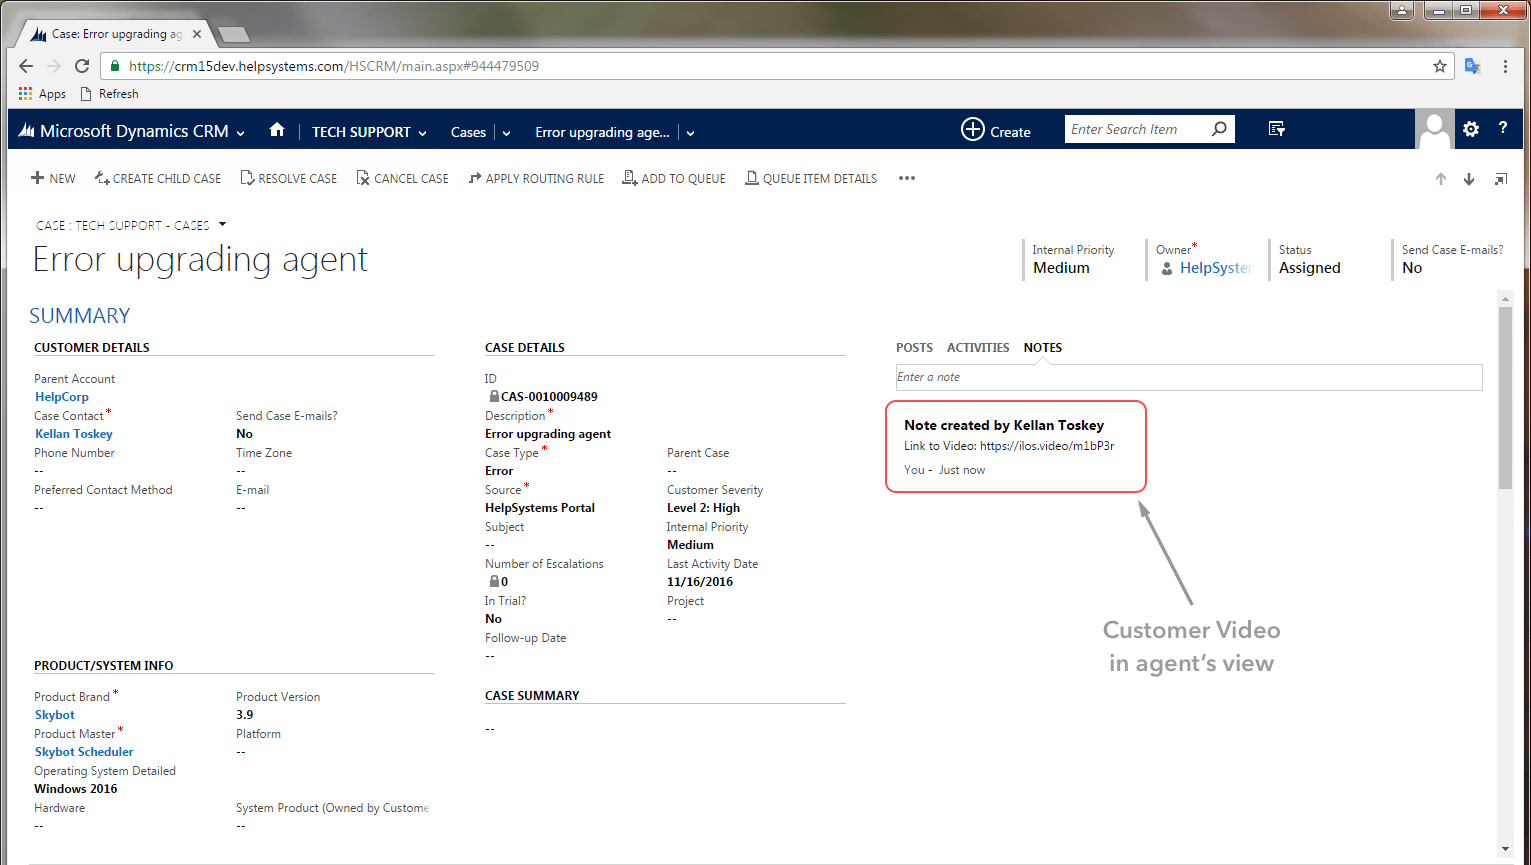Open the Chrome three-dot menu
This screenshot has width=1531, height=865.
pos(1505,66)
